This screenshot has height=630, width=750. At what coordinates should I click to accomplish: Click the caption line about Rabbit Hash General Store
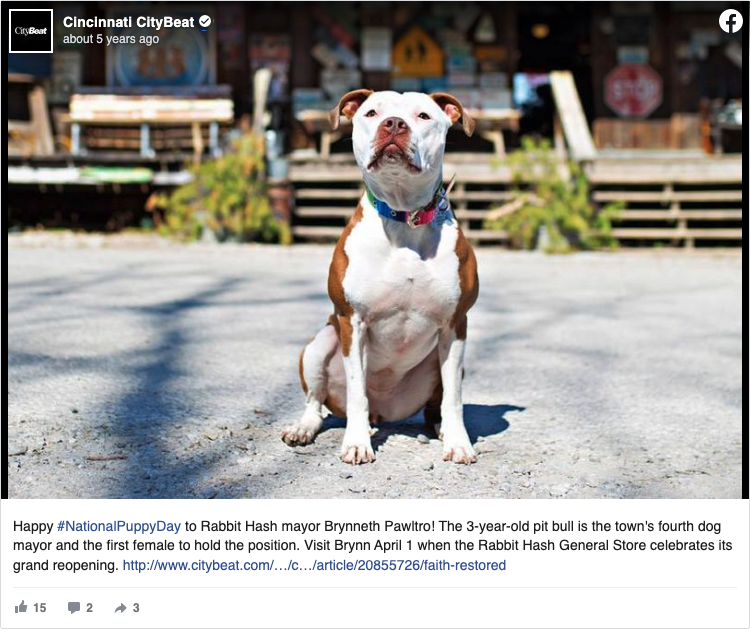[x=373, y=546]
